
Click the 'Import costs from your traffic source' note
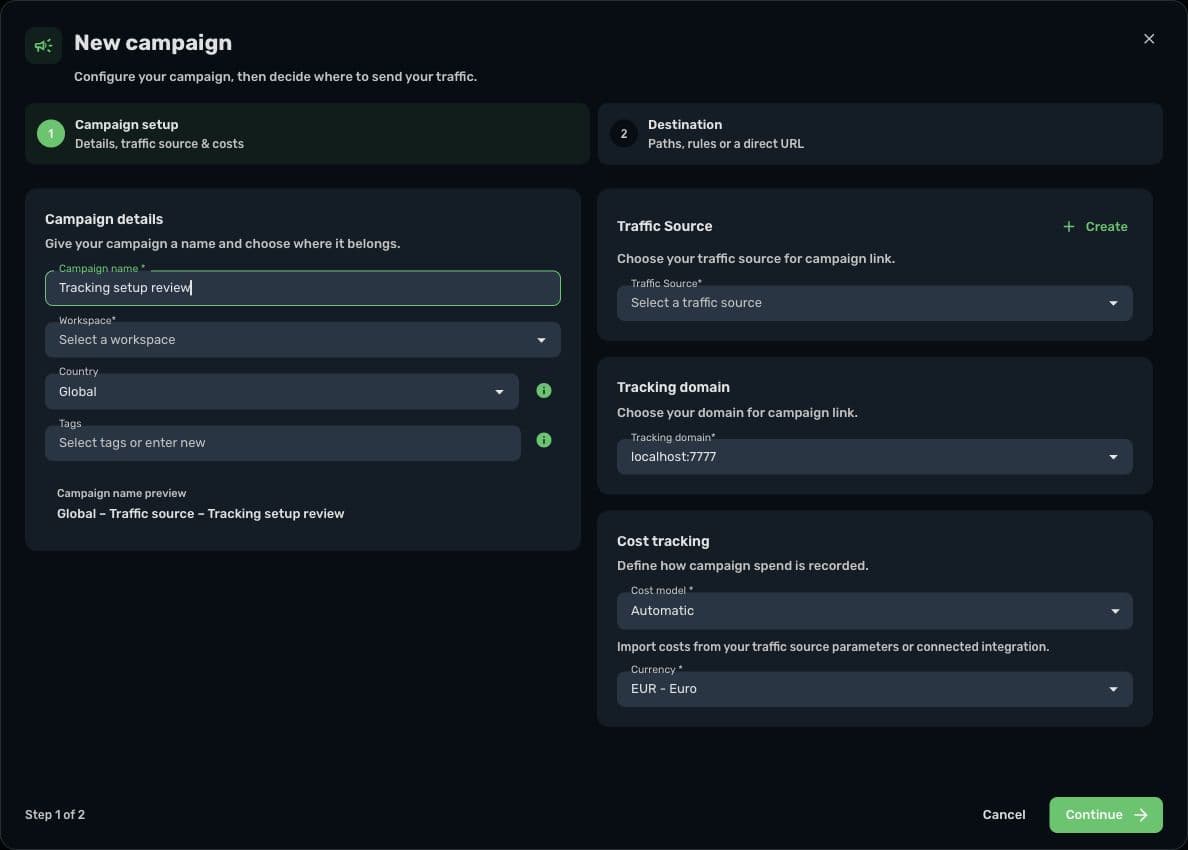[x=833, y=647]
